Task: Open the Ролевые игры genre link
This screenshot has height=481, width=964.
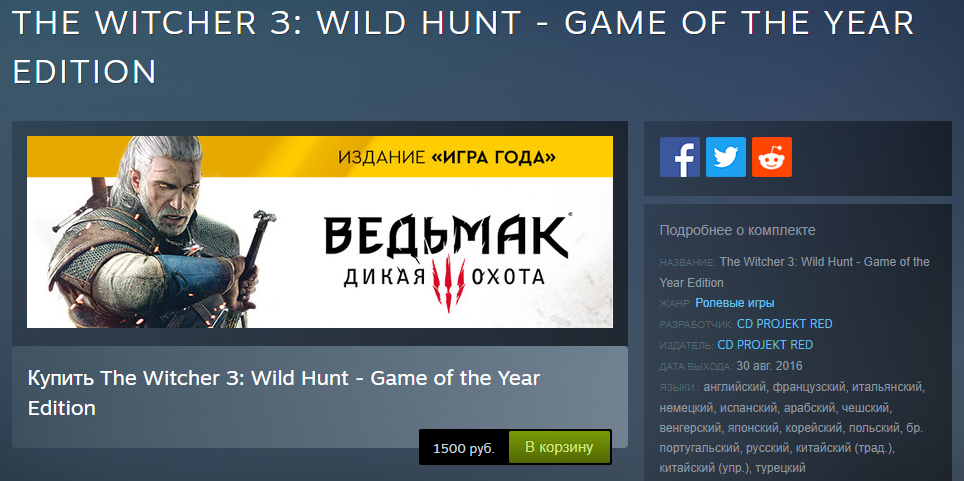Action: 735,303
